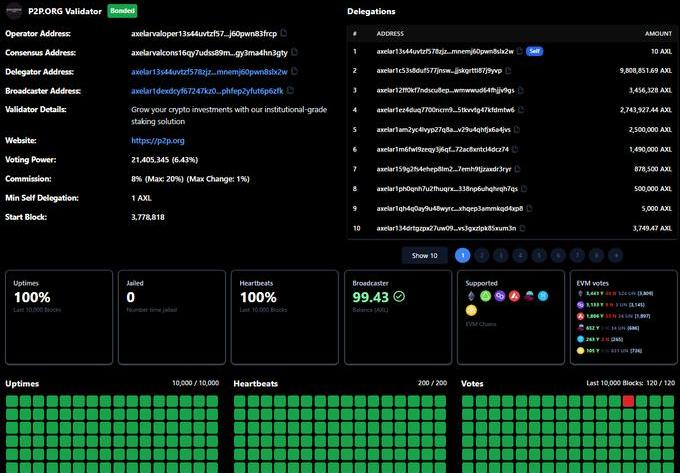Viewport: 680px width, 473px height.
Task: Open the blue Broadcaster Address link
Action: [x=207, y=91]
